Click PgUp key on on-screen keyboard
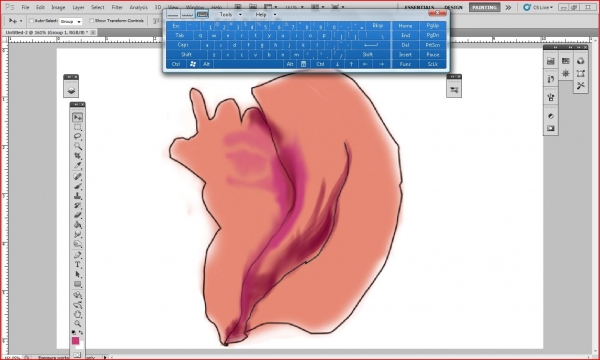The height and width of the screenshot is (360, 600). point(432,26)
